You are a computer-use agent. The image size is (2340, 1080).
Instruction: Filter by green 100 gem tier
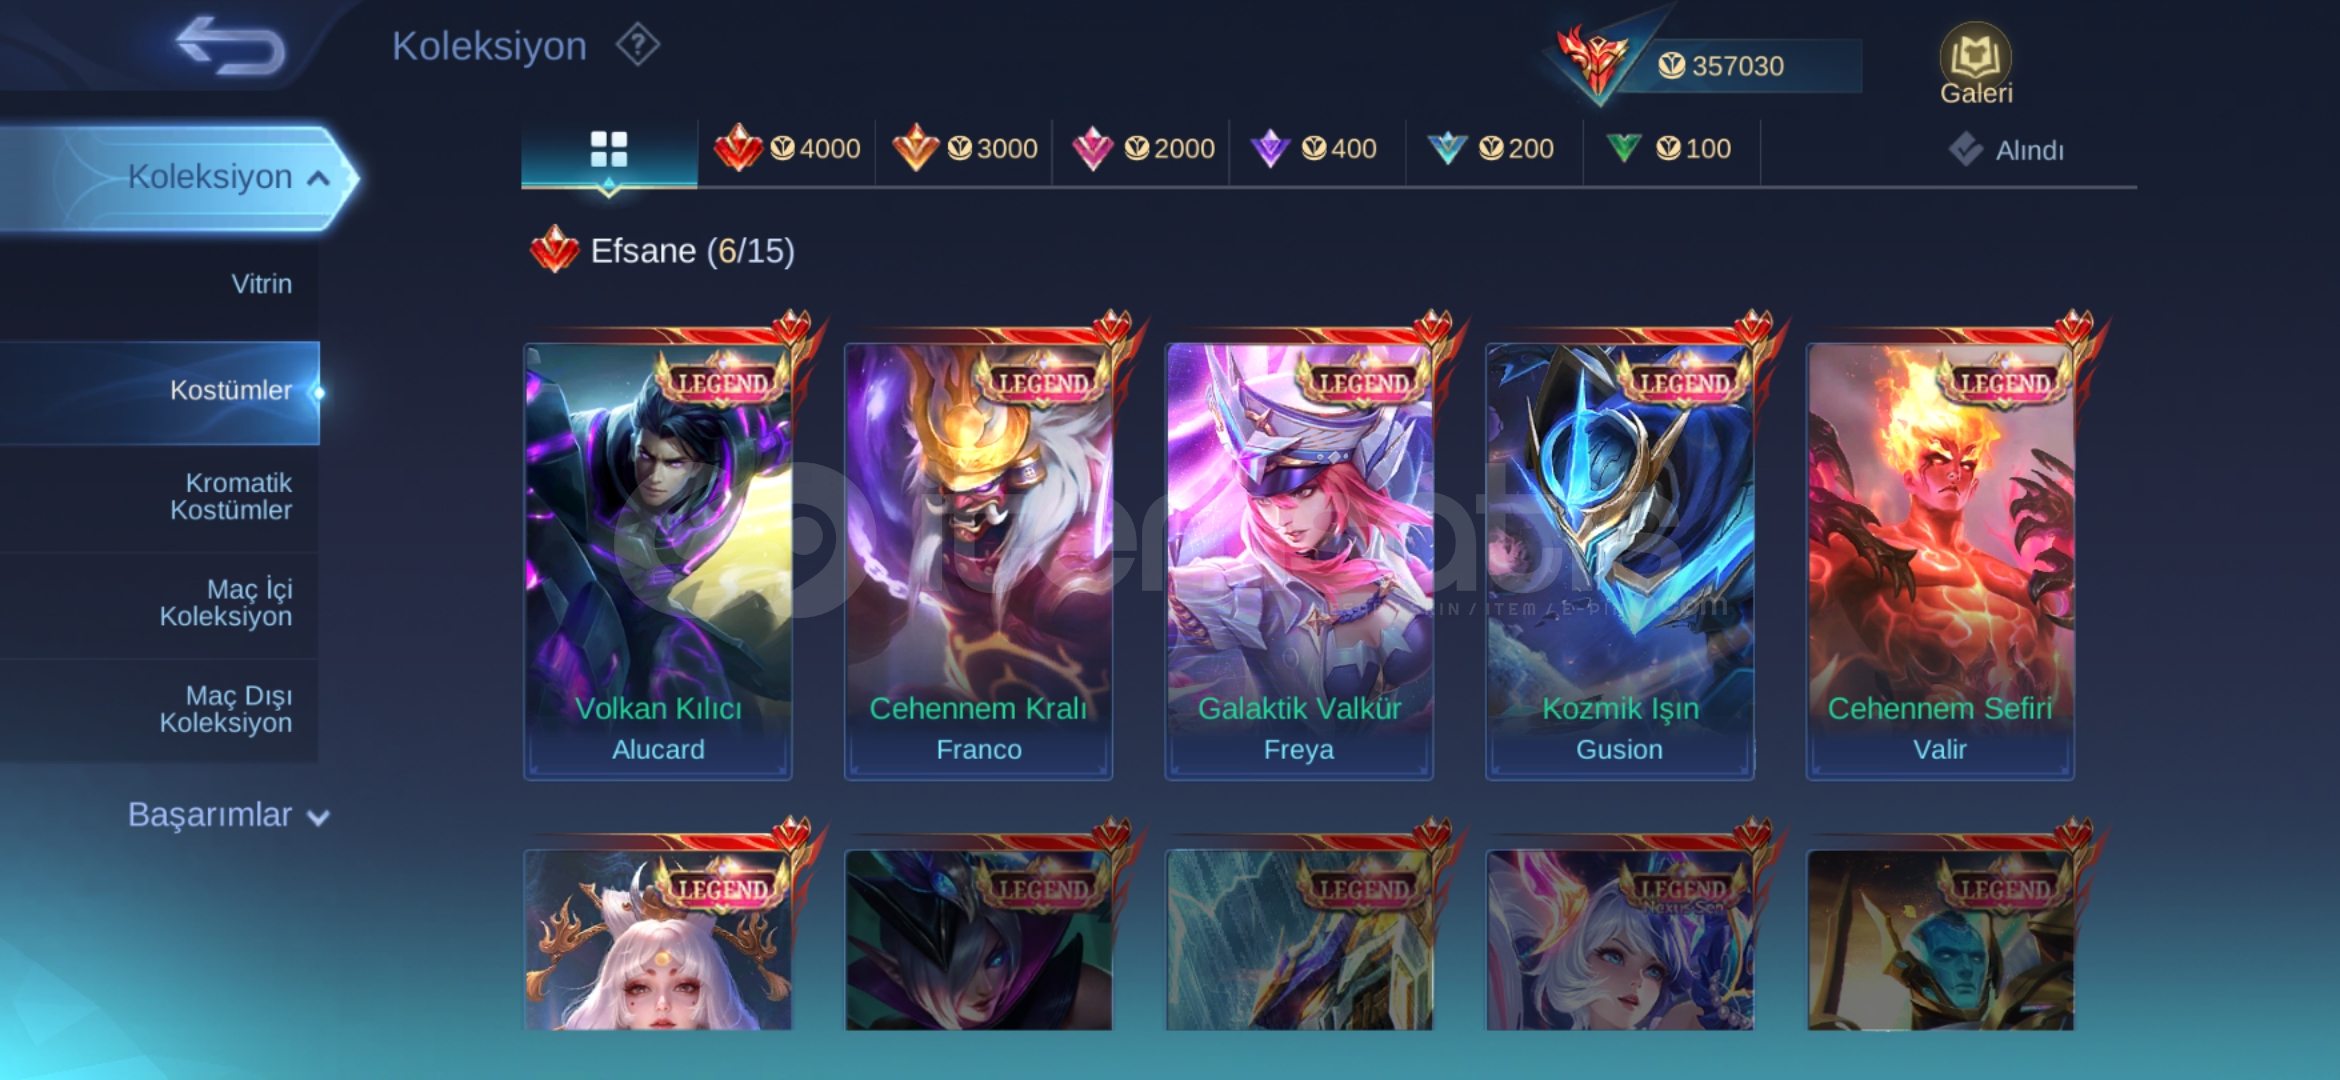coord(1668,149)
